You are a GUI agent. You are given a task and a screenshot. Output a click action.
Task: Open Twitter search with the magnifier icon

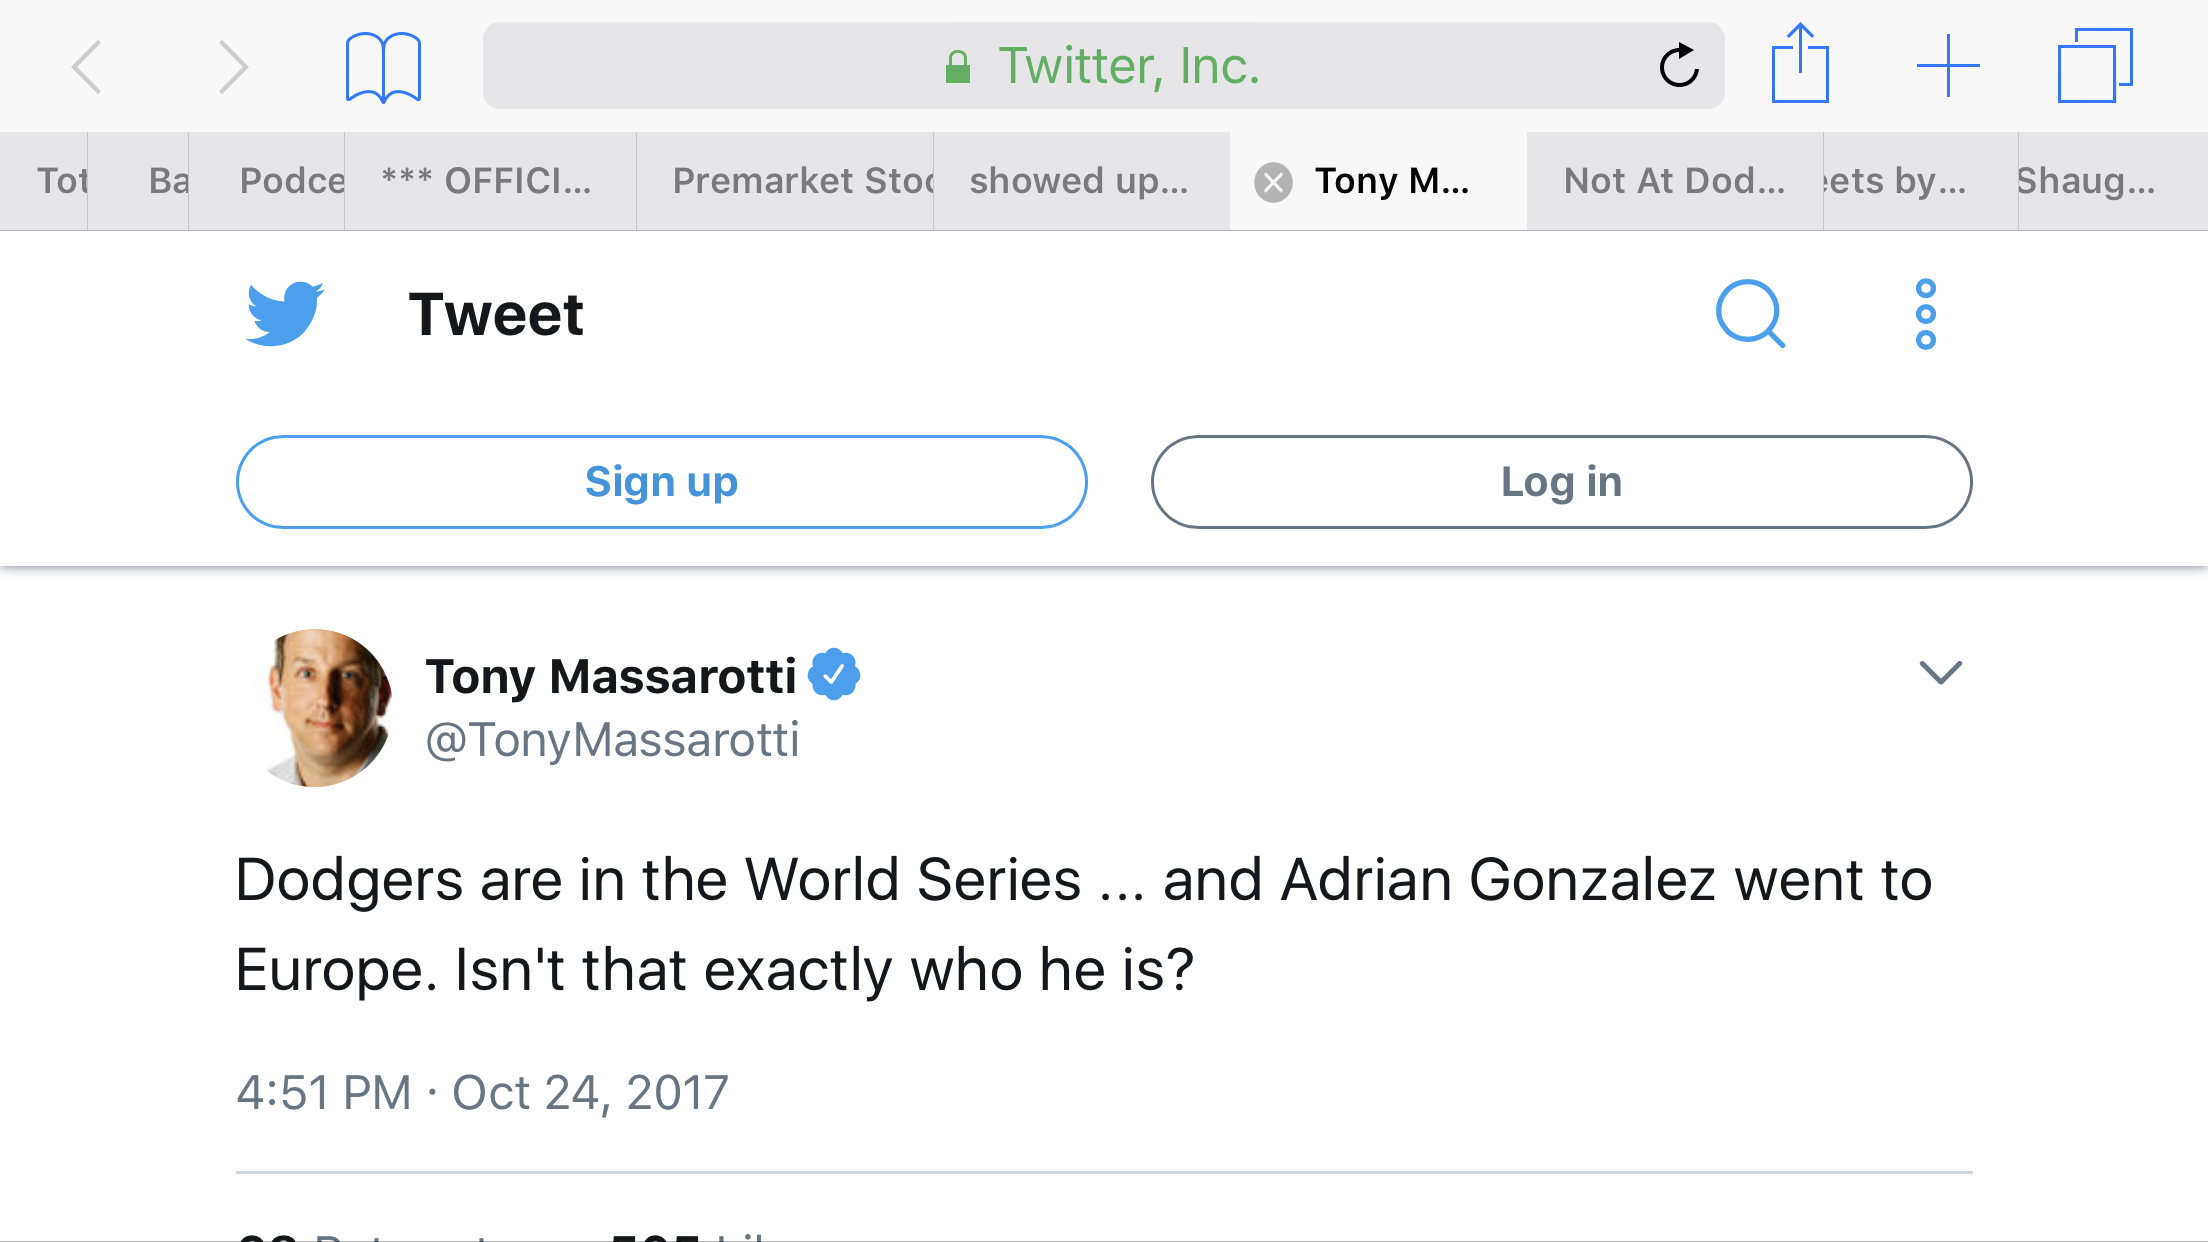pos(1750,314)
